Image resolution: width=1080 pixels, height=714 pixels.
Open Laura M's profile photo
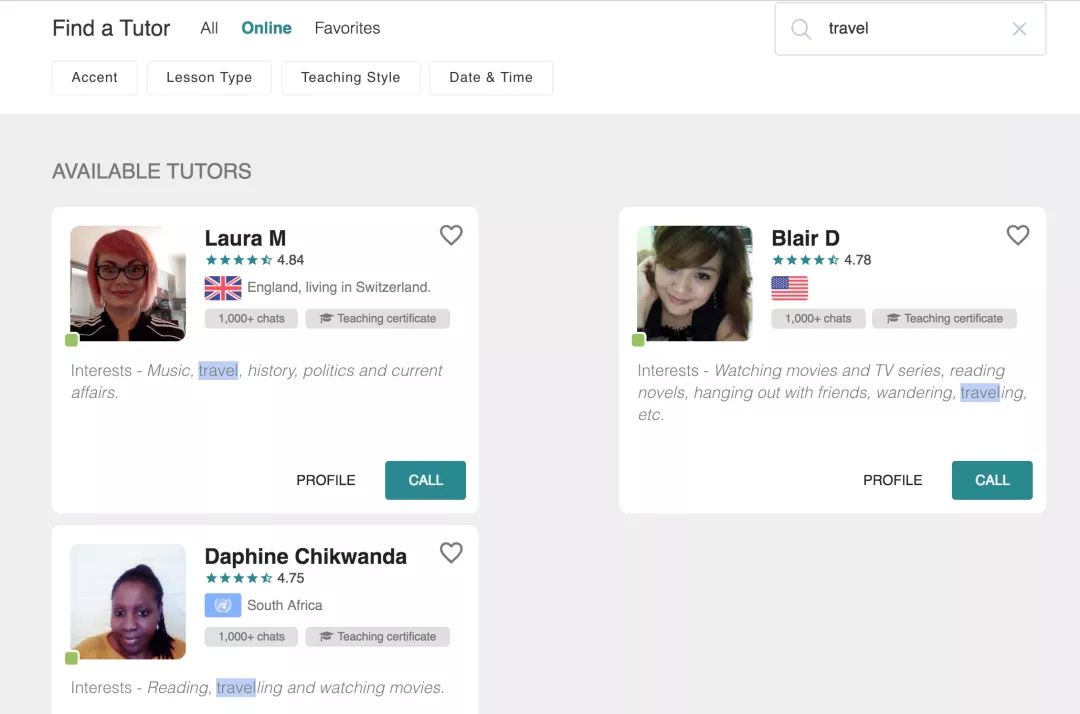(x=128, y=284)
